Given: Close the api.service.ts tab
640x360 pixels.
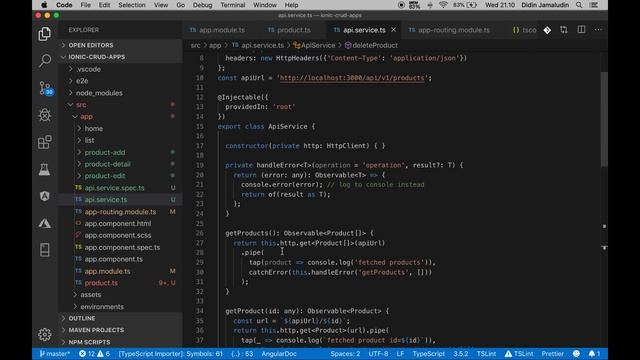Looking at the screenshot, I should (x=393, y=30).
